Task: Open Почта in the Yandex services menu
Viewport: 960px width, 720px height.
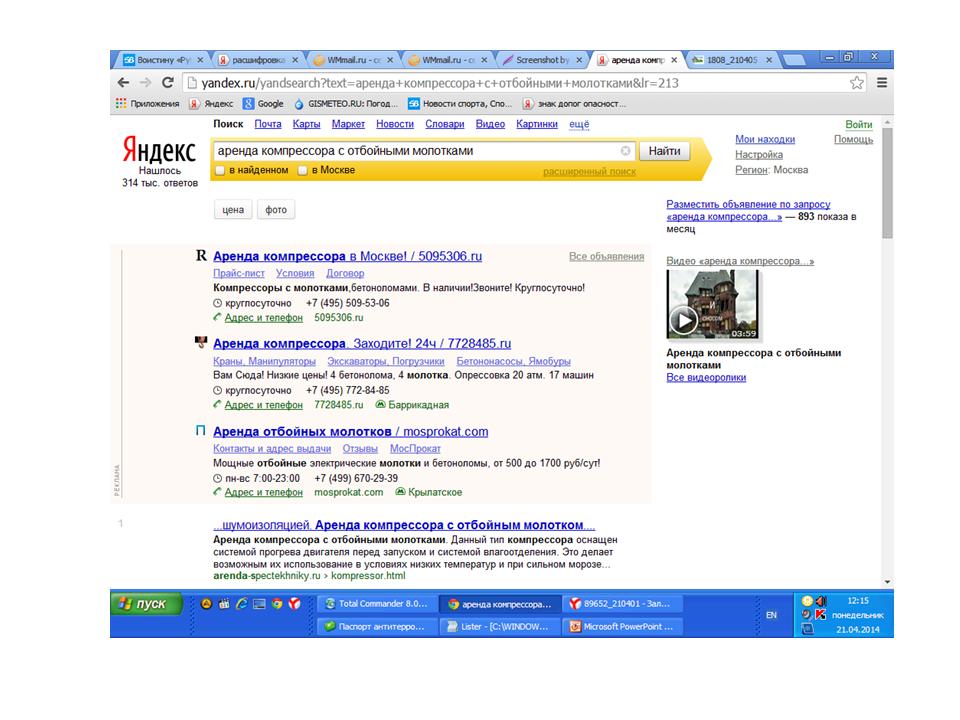Action: pos(268,124)
